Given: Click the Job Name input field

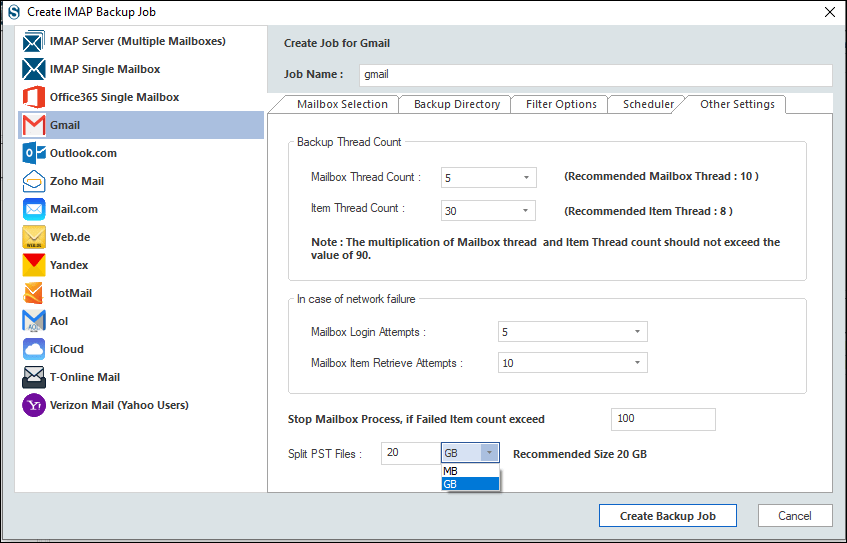Looking at the screenshot, I should 595,75.
